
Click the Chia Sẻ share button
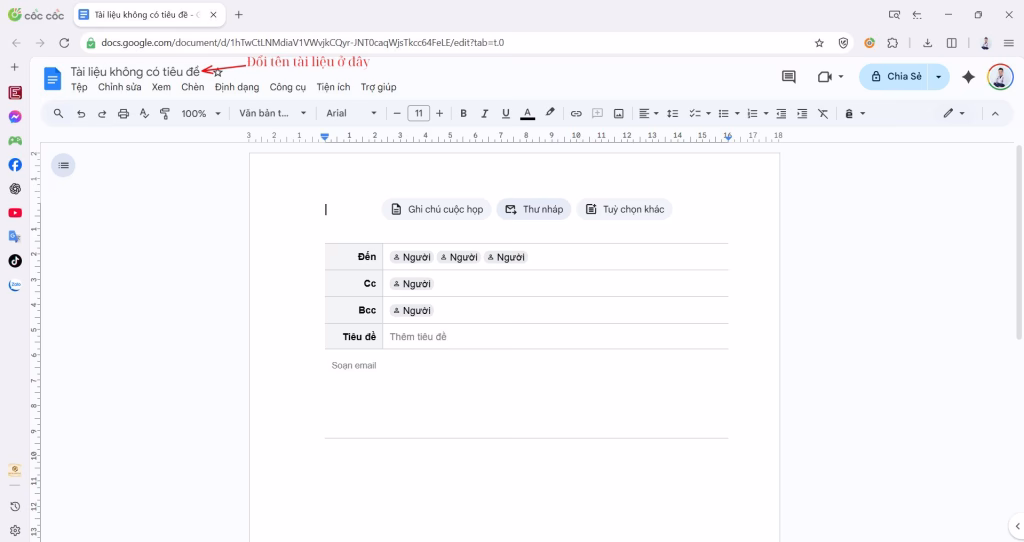click(x=895, y=76)
